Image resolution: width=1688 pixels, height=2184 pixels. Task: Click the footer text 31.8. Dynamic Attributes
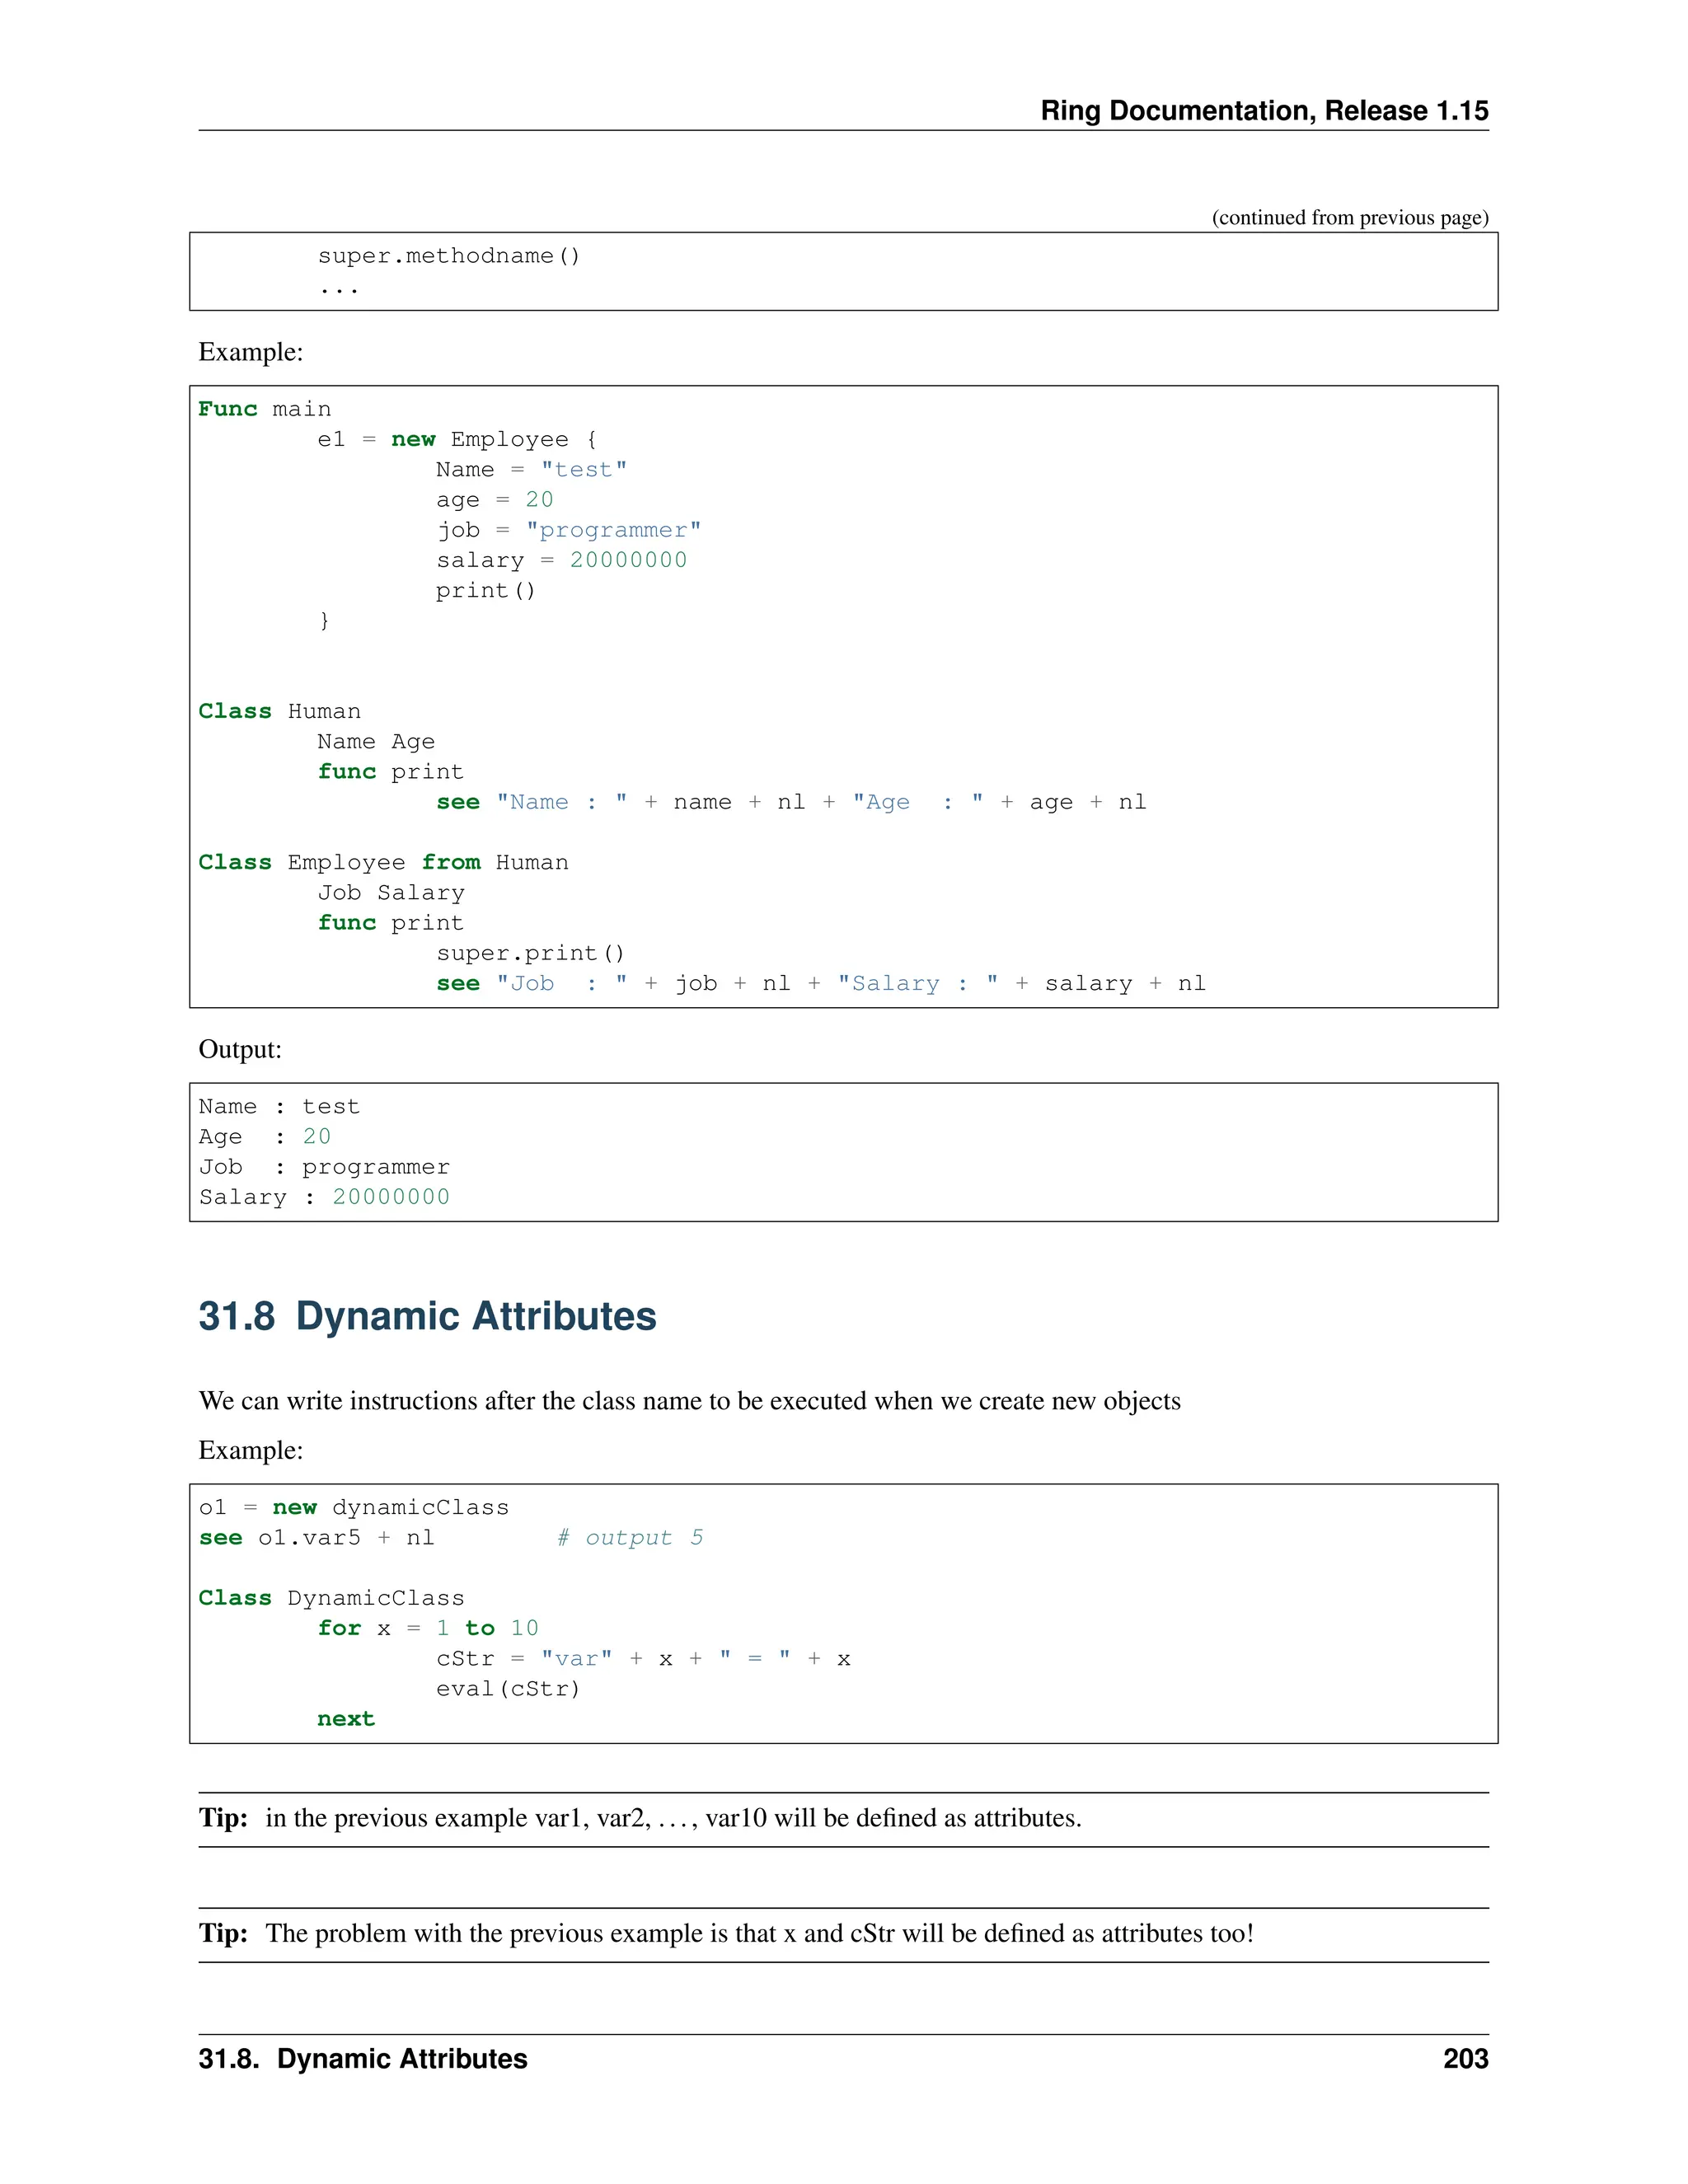coord(362,2059)
